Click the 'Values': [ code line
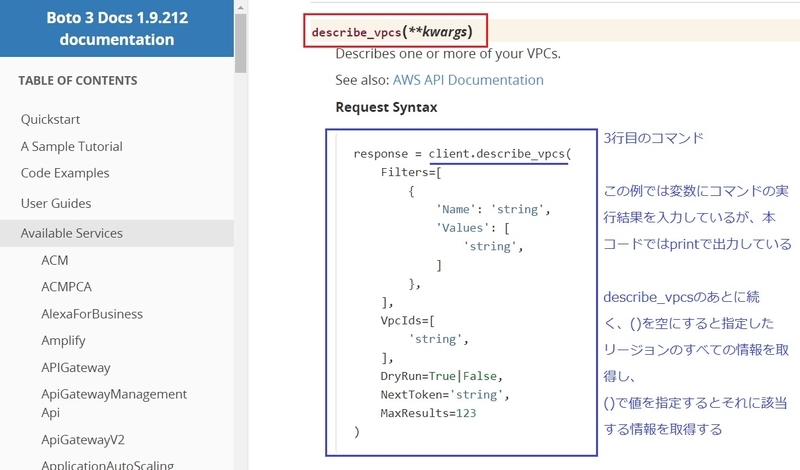 point(472,228)
